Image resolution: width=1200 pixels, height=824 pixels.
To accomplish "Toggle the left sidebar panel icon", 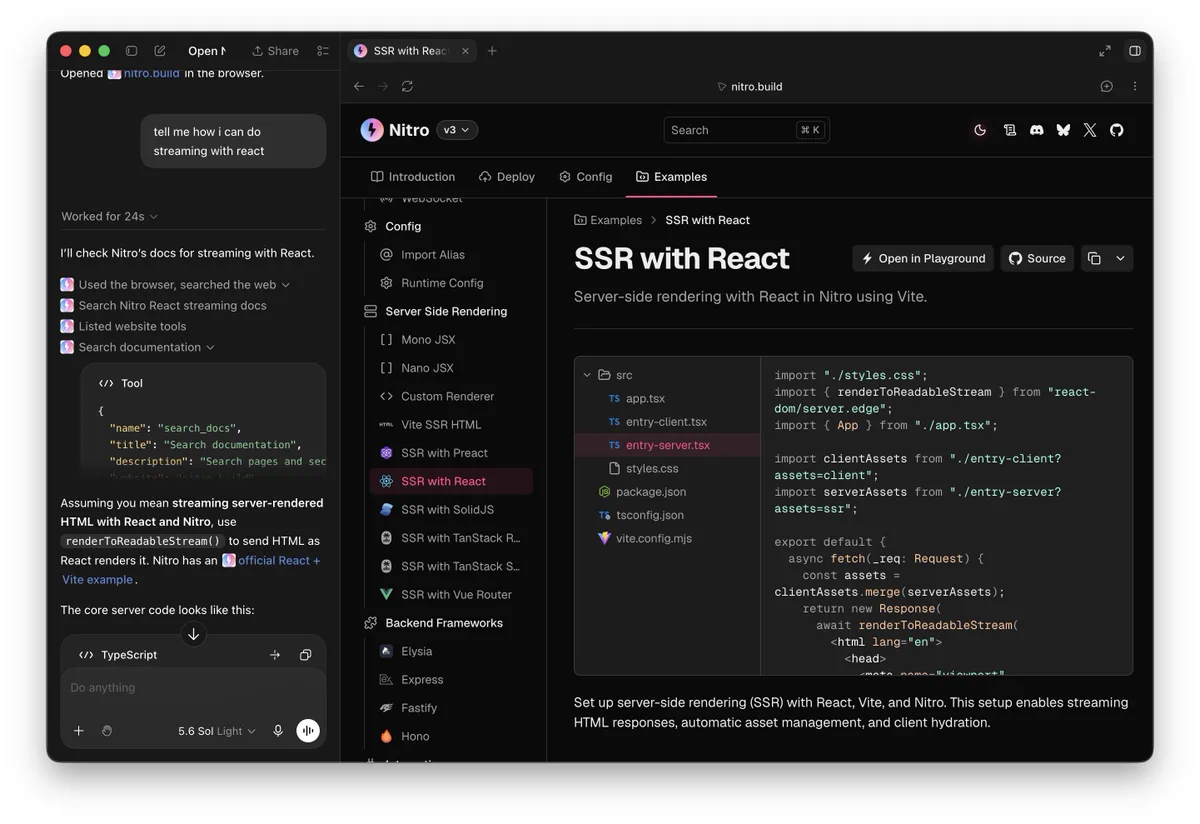I will pos(131,51).
